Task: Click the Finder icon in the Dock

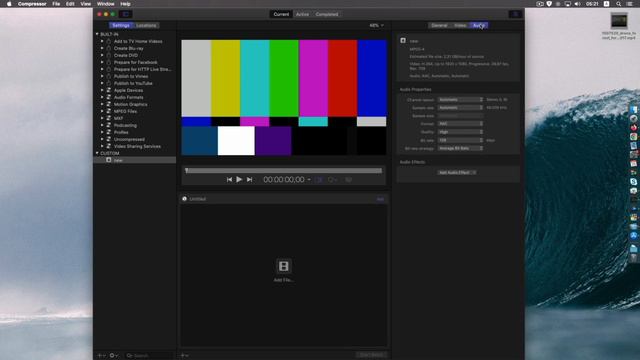Action: click(x=633, y=109)
